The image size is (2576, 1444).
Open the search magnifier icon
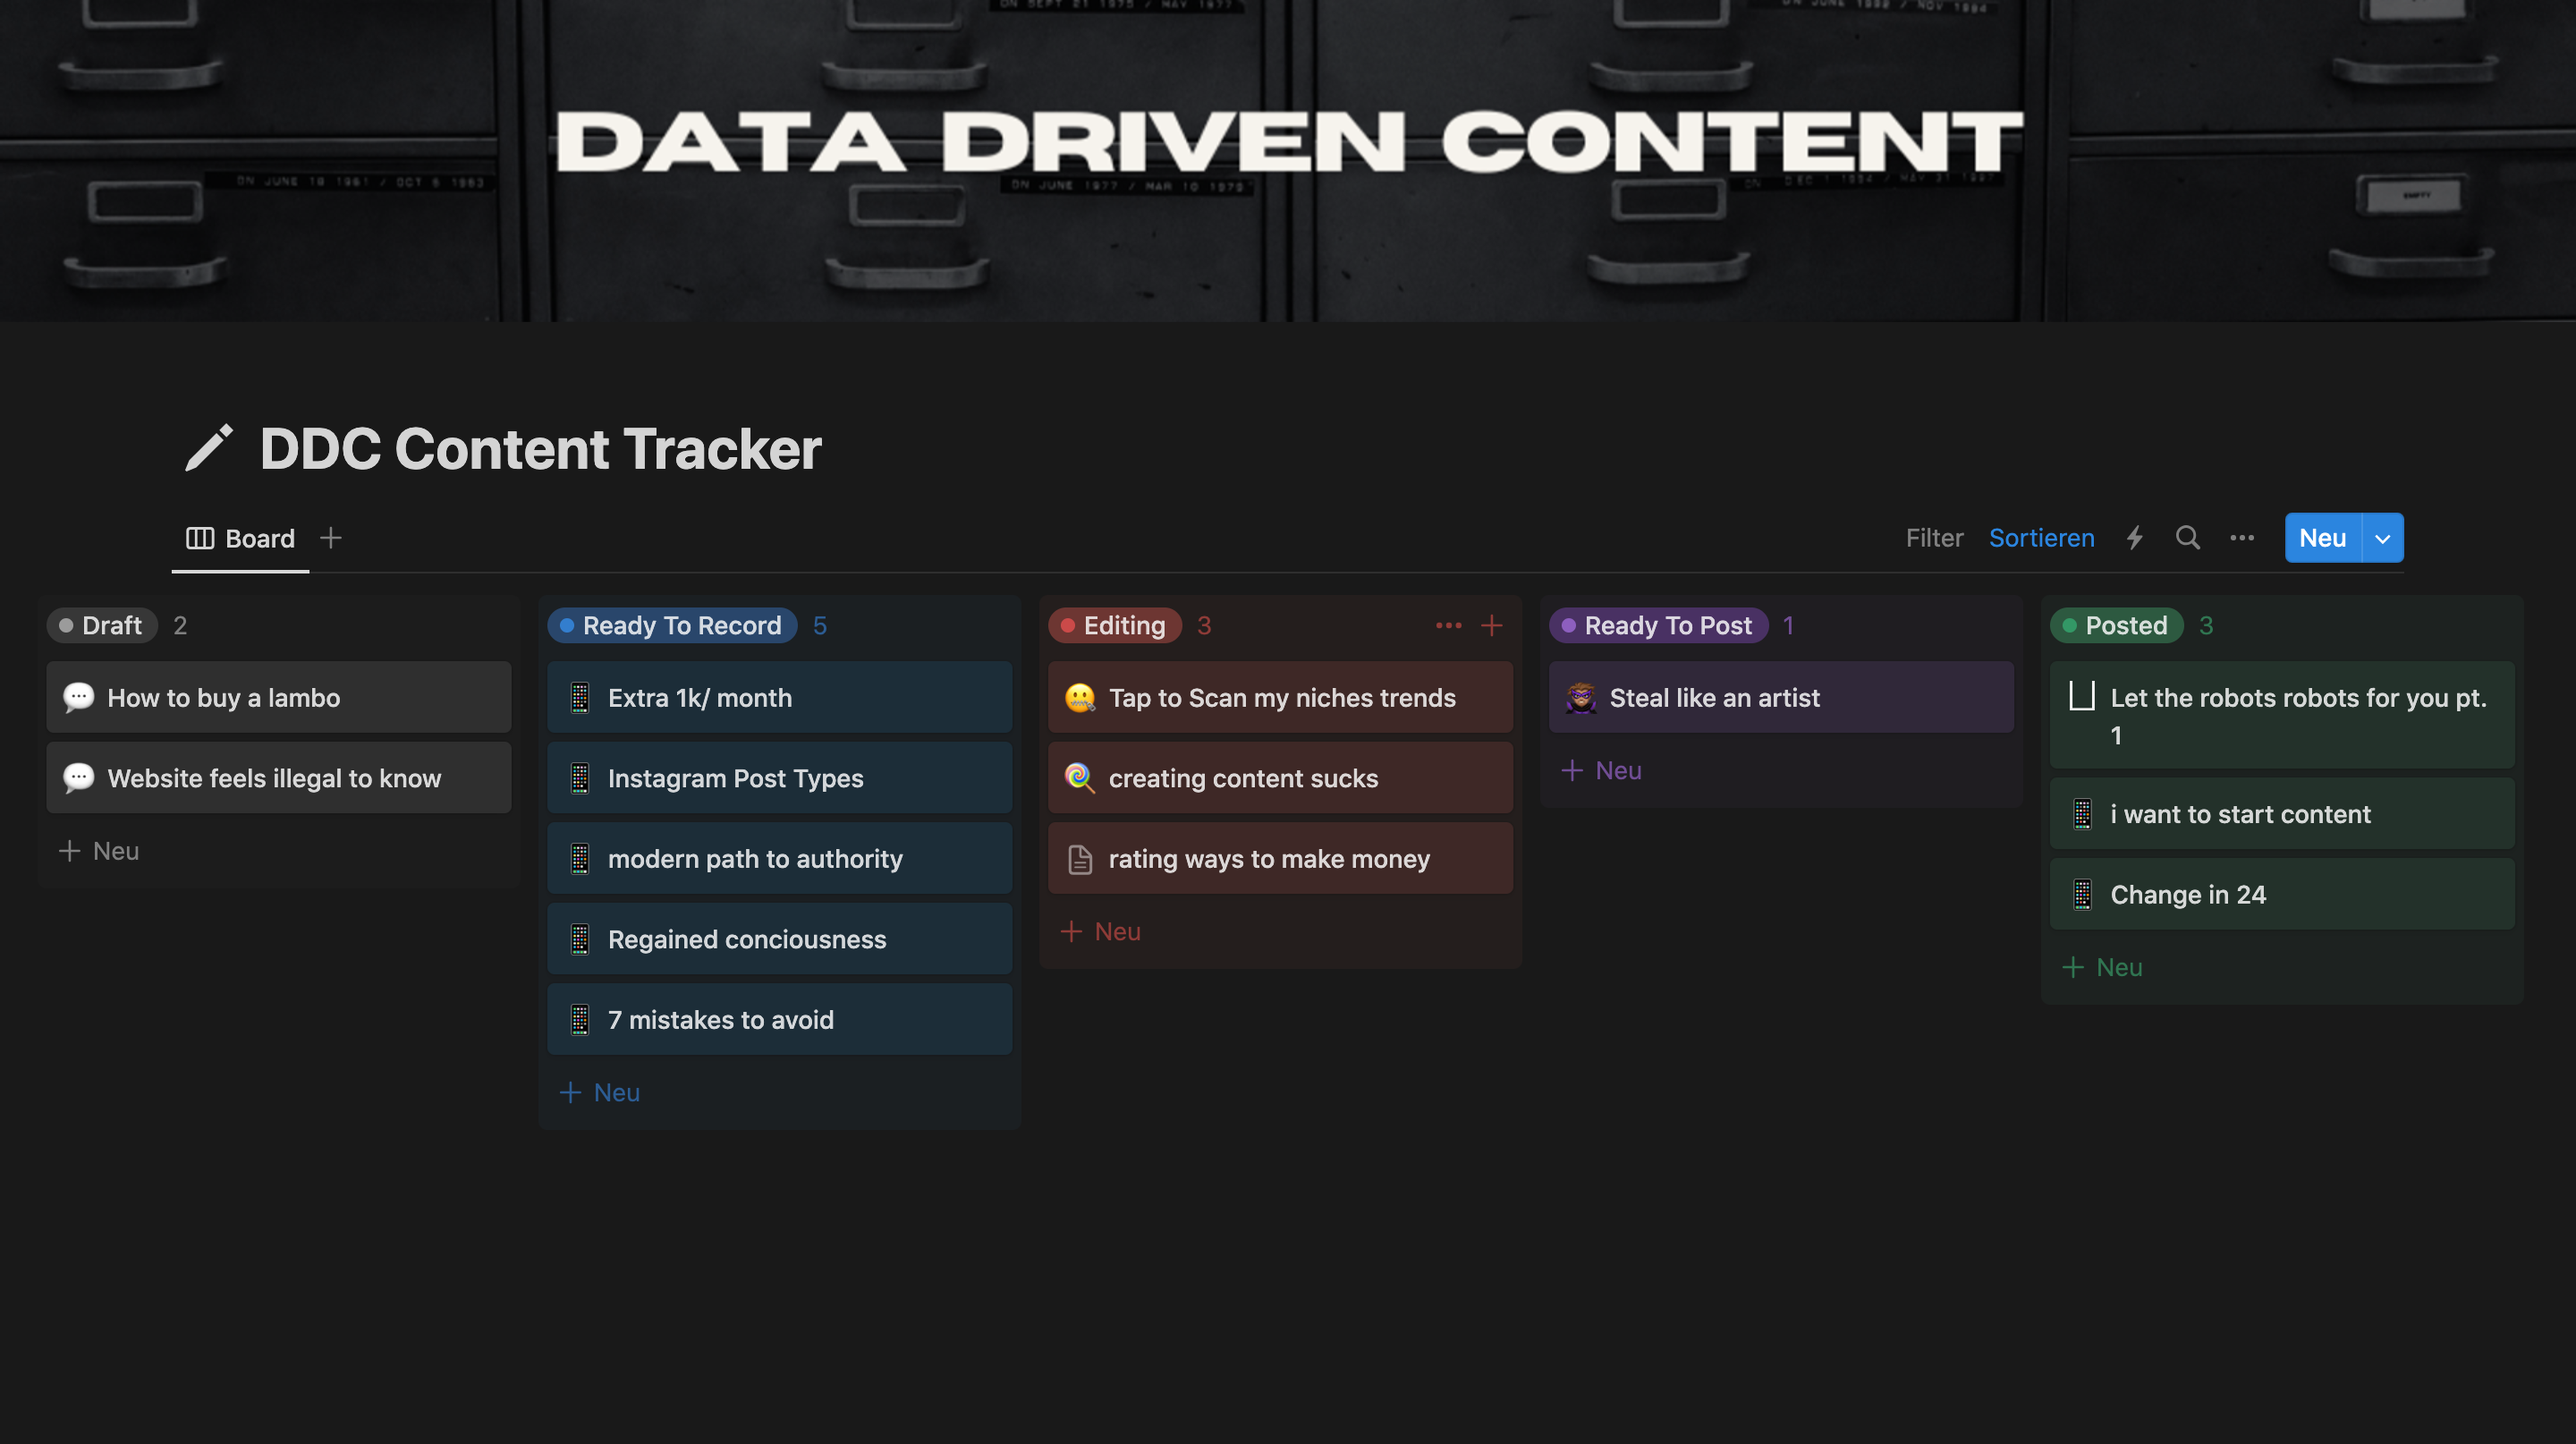click(2187, 538)
